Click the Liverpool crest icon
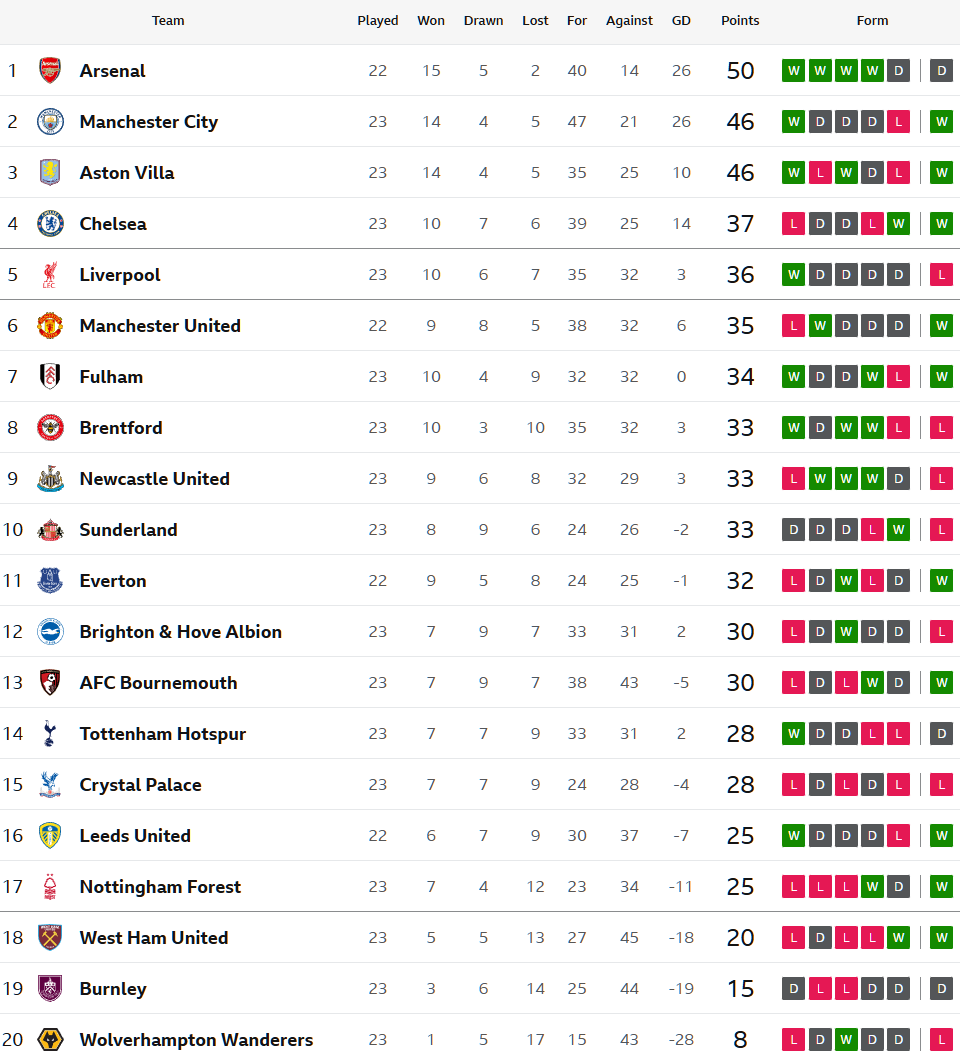This screenshot has height=1057, width=960. click(50, 274)
